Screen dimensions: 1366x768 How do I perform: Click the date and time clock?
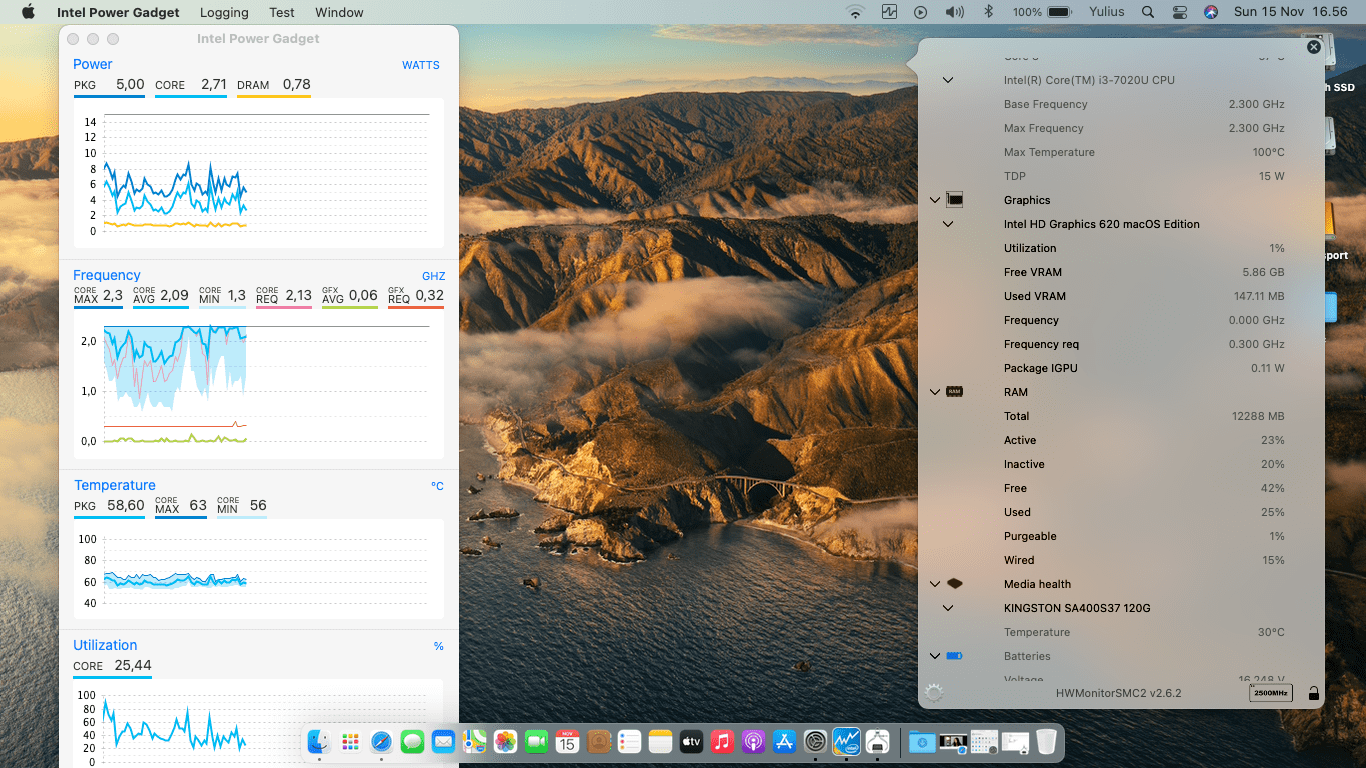coord(1290,12)
